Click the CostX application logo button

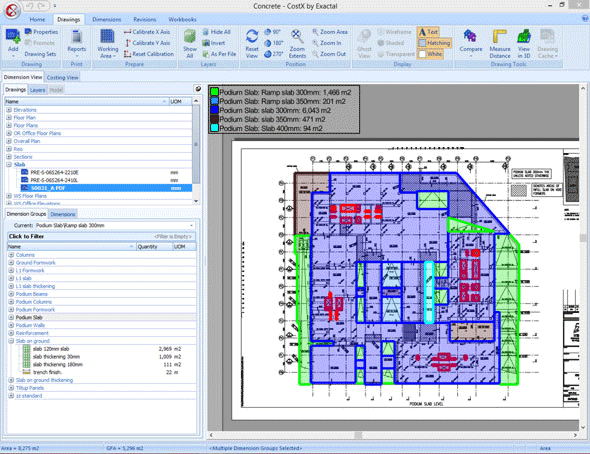click(x=12, y=10)
